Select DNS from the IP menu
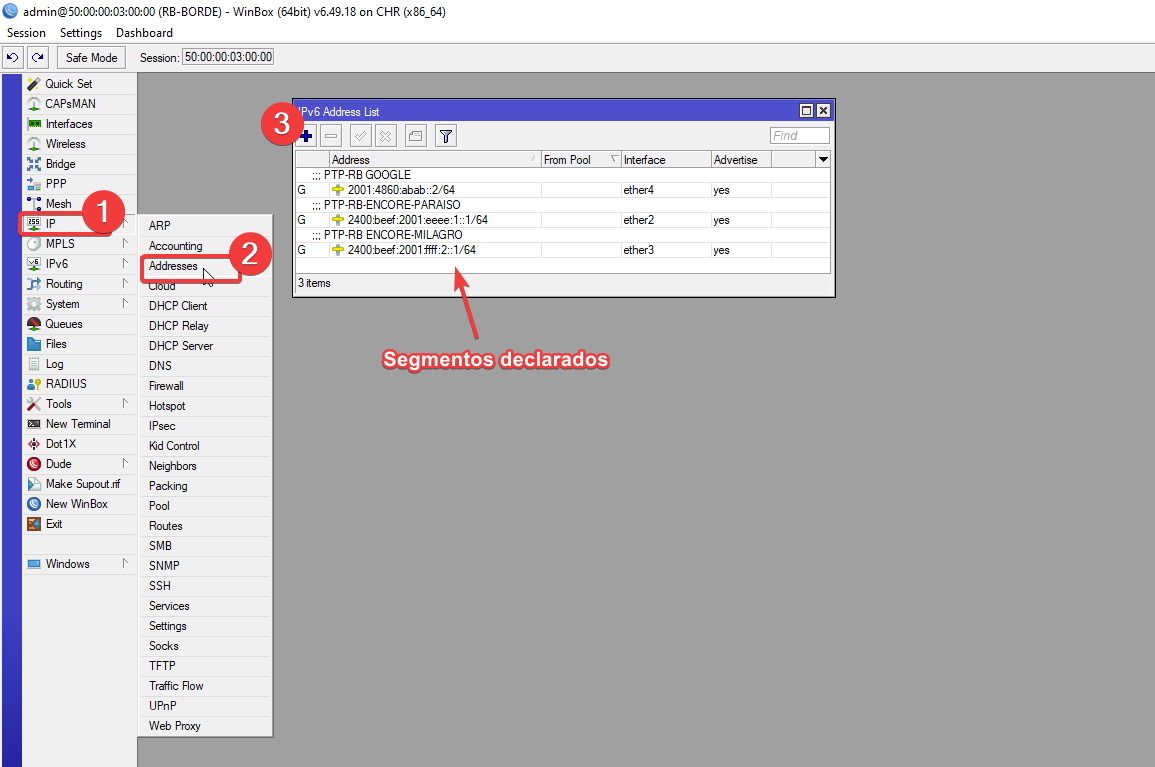1155x767 pixels. 160,365
